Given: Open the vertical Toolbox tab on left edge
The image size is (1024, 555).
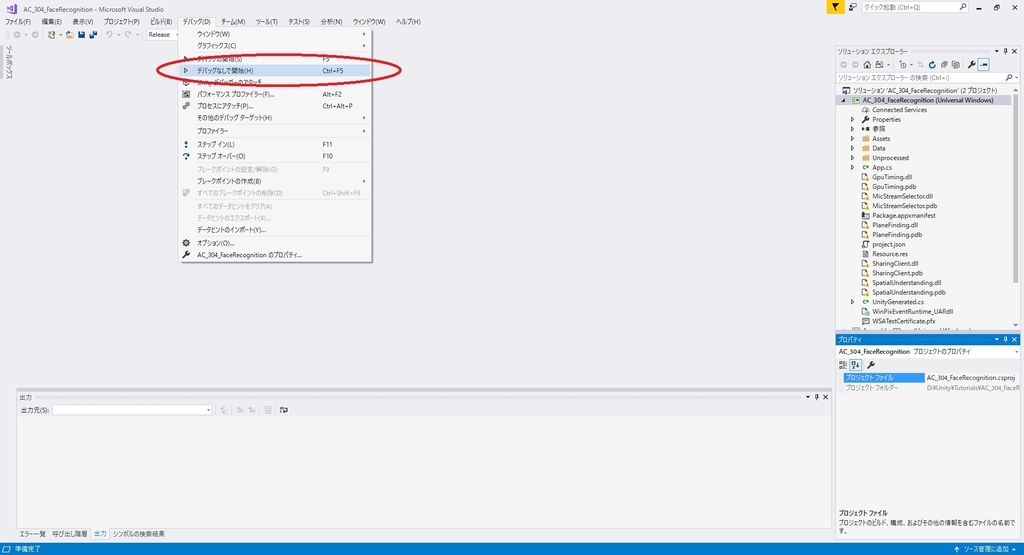Looking at the screenshot, I should coord(9,63).
